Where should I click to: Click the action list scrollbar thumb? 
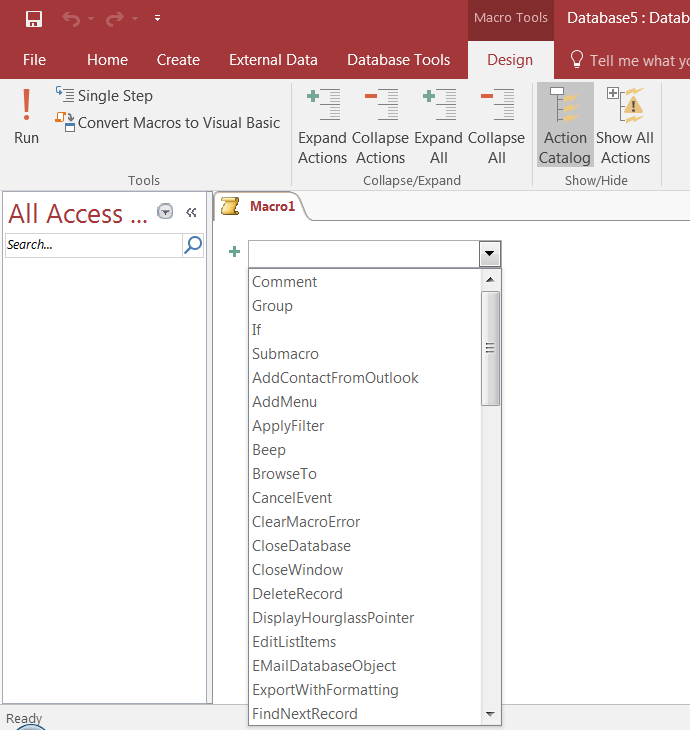tap(490, 348)
